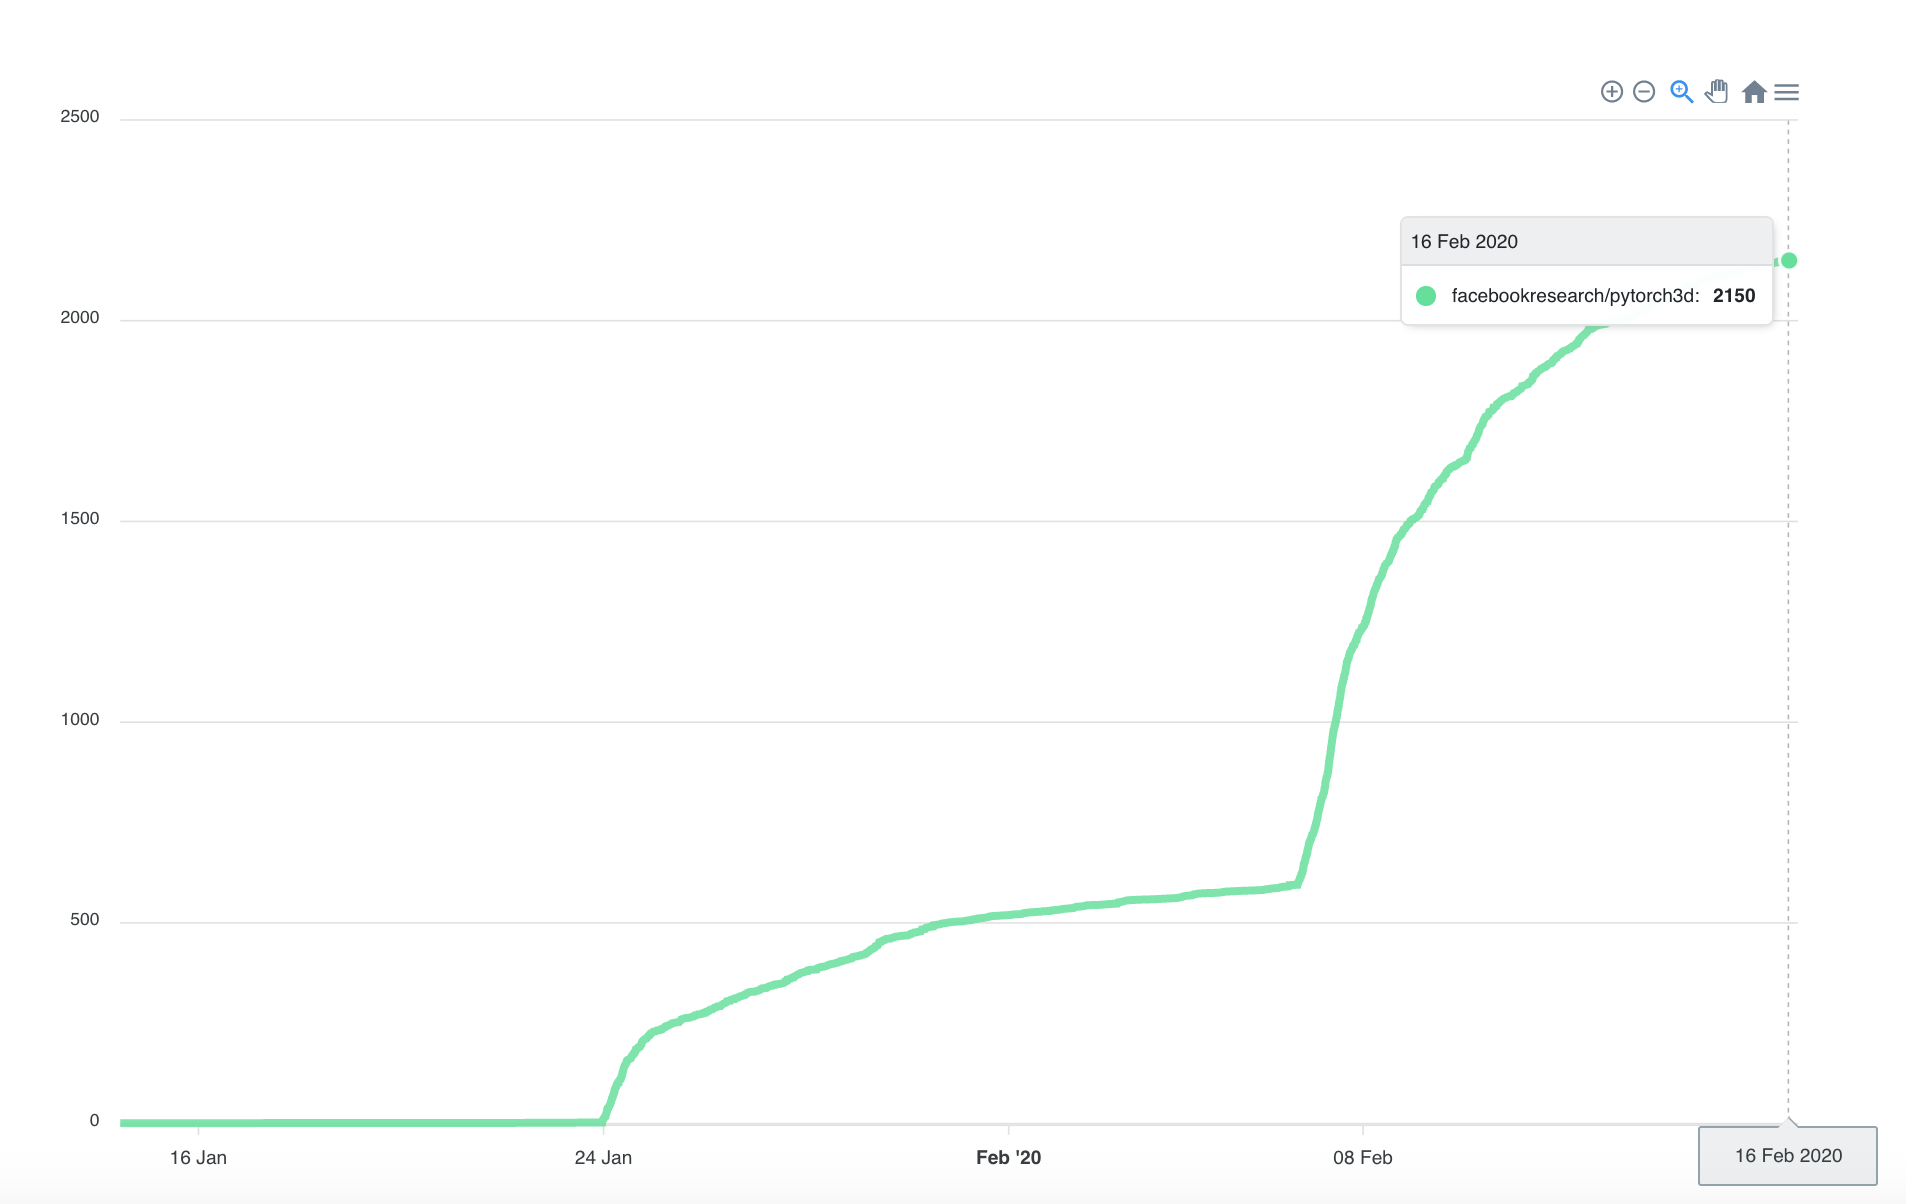Click the 2500 y-axis label
This screenshot has height=1204, width=1906.
tap(80, 117)
